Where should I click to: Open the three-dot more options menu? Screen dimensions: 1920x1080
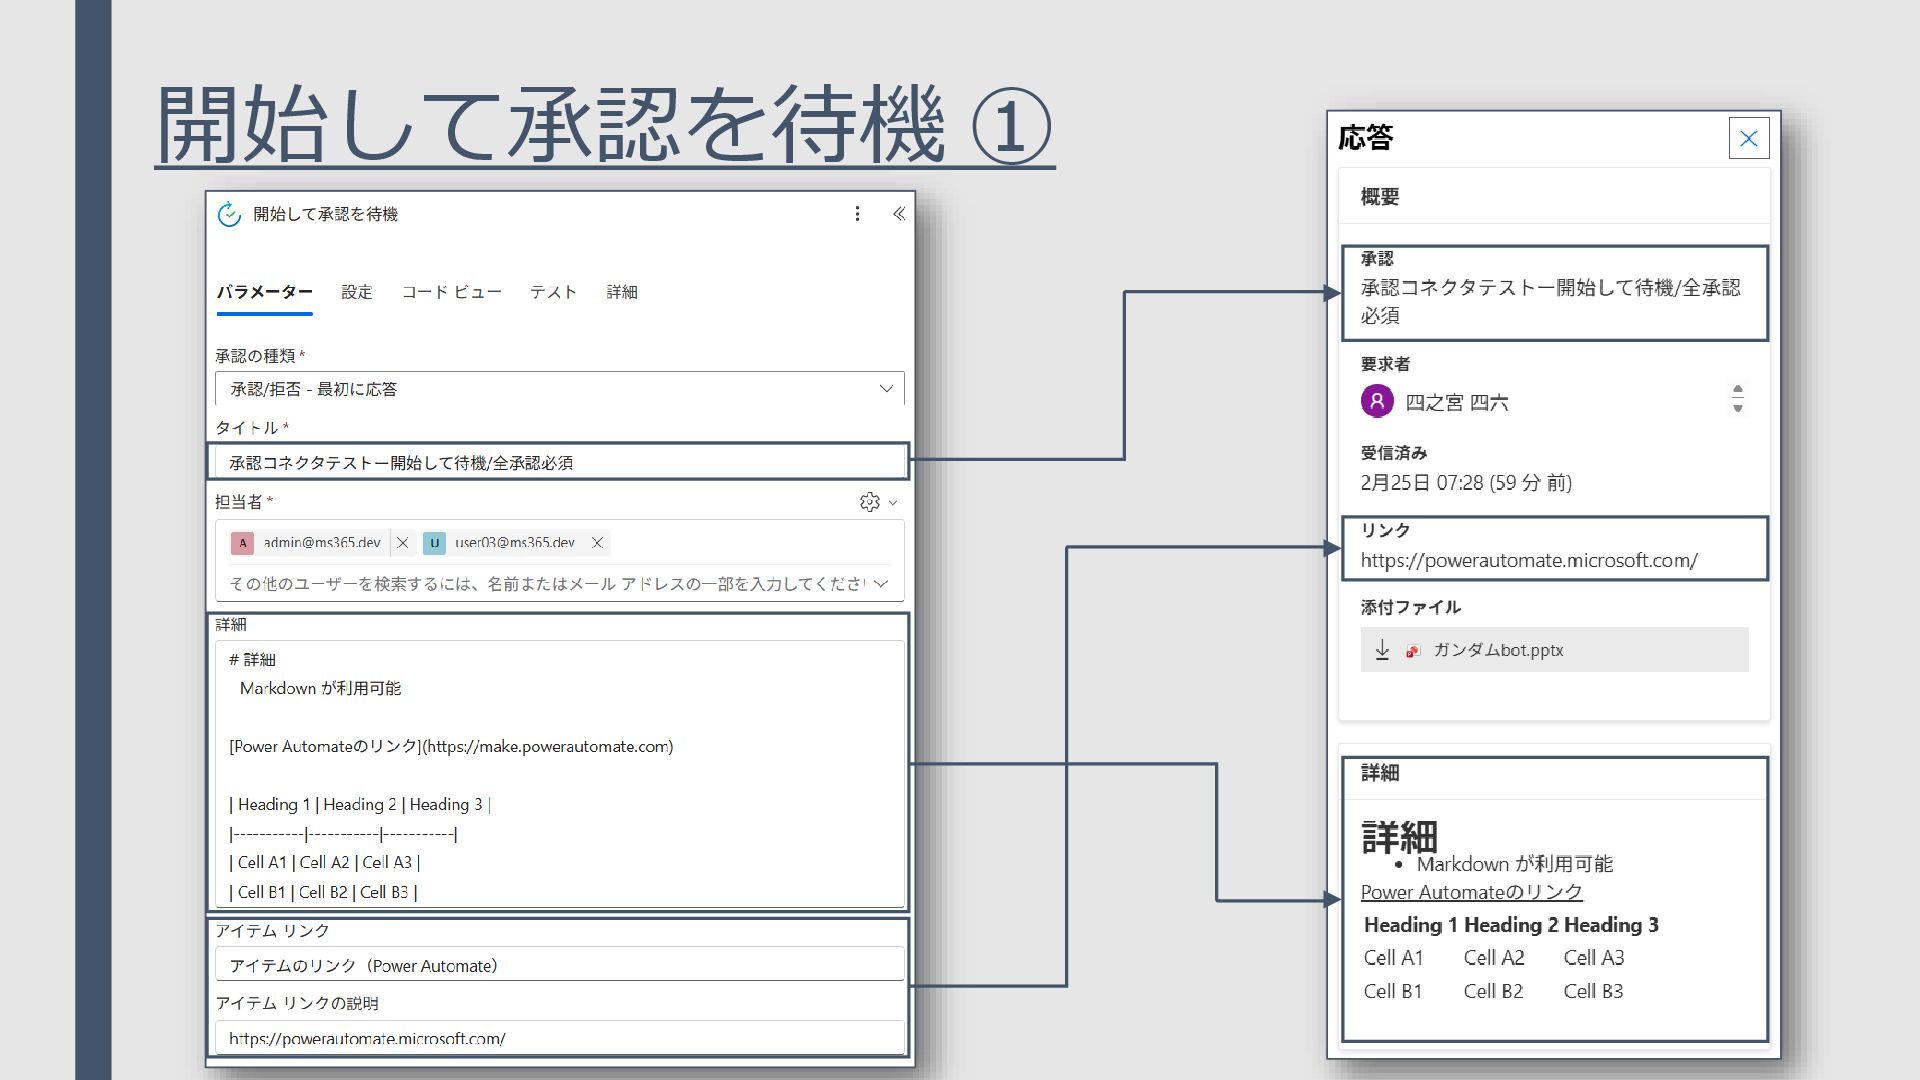857,214
